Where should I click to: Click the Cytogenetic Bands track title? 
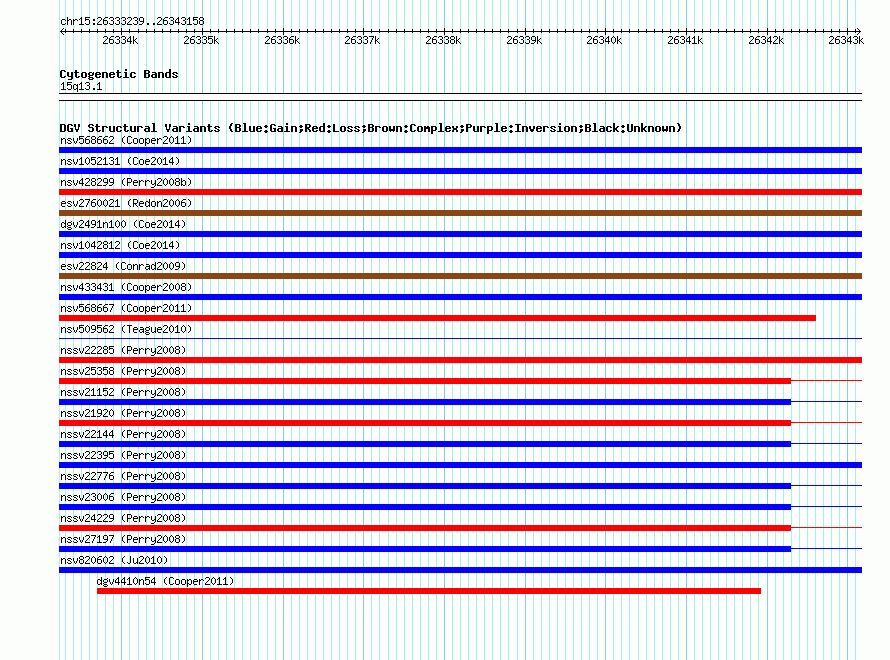point(119,74)
